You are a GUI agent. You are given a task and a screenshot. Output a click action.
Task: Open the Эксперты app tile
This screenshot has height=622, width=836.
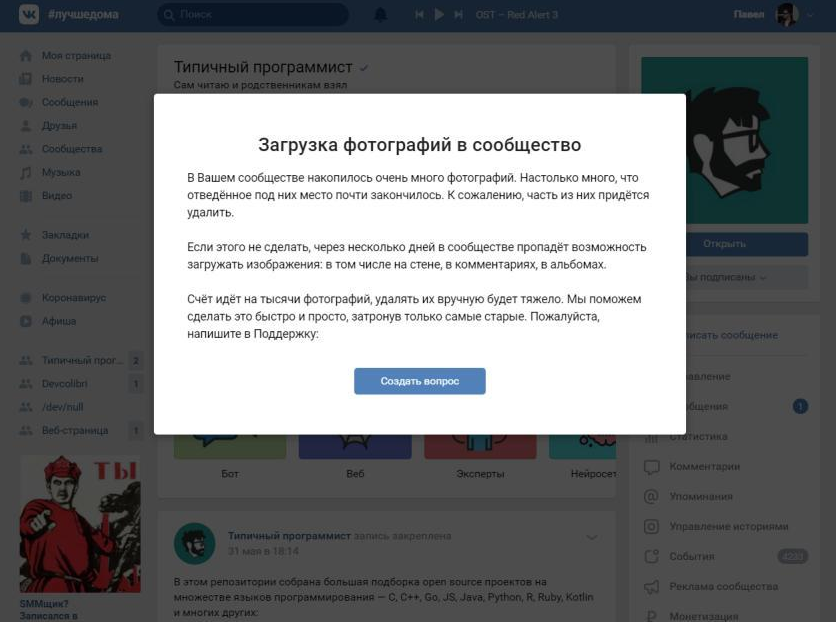pyautogui.click(x=480, y=455)
